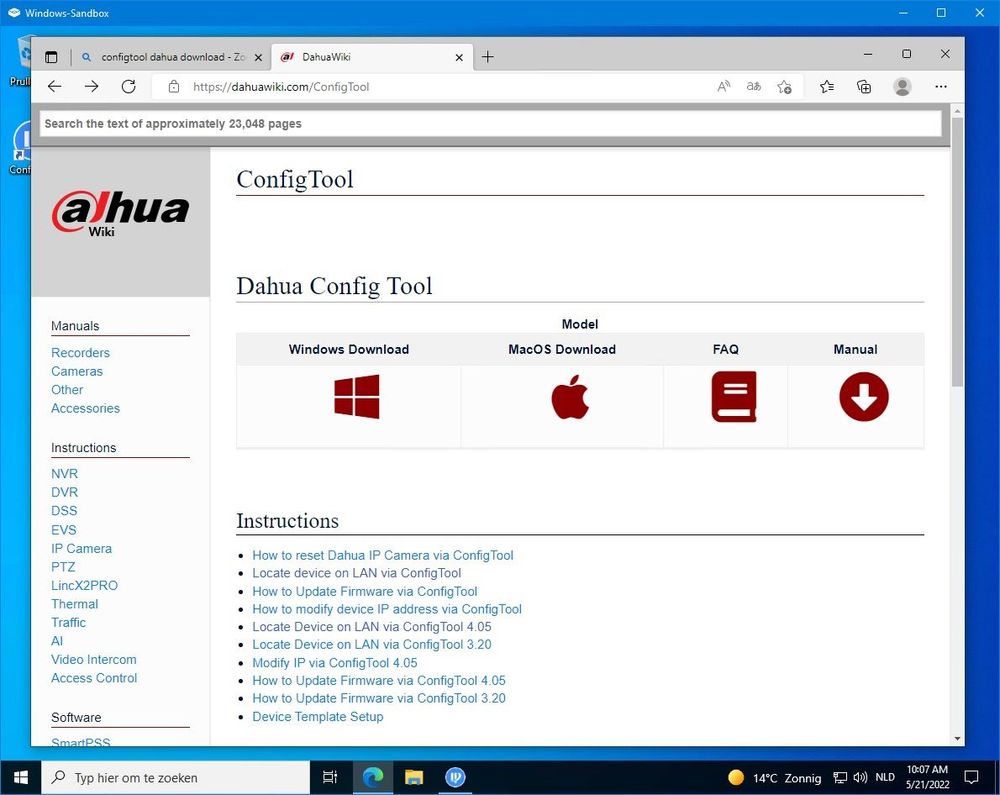This screenshot has width=1000, height=795.
Task: Open the LincX2PRO link
Action: [84, 585]
